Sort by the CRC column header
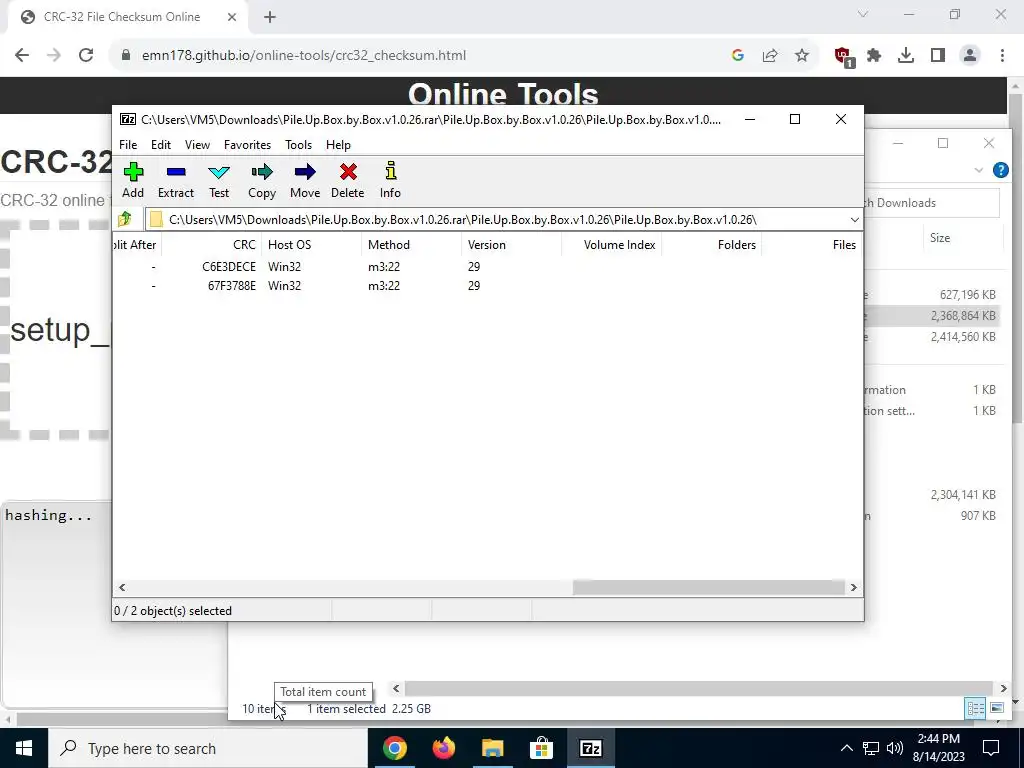The height and width of the screenshot is (768, 1024). point(212,245)
